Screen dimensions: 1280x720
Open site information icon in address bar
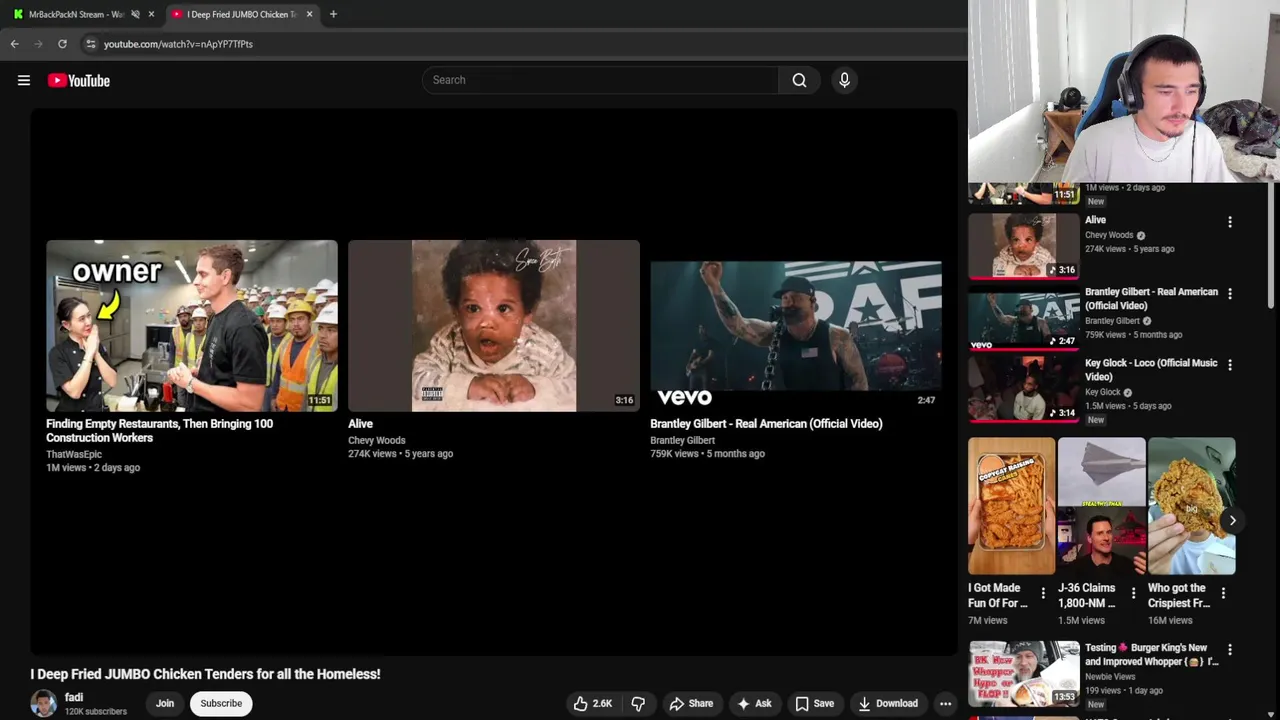(x=90, y=44)
